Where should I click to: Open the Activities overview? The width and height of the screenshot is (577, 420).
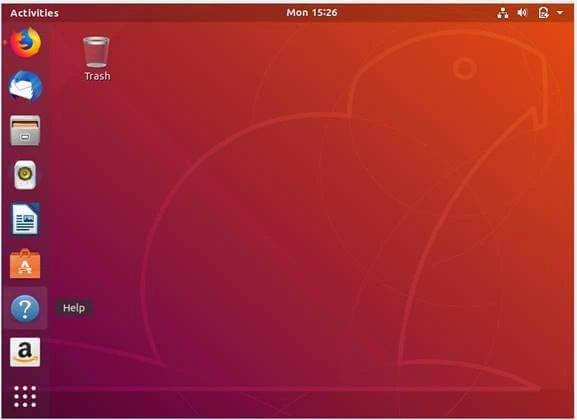34,13
